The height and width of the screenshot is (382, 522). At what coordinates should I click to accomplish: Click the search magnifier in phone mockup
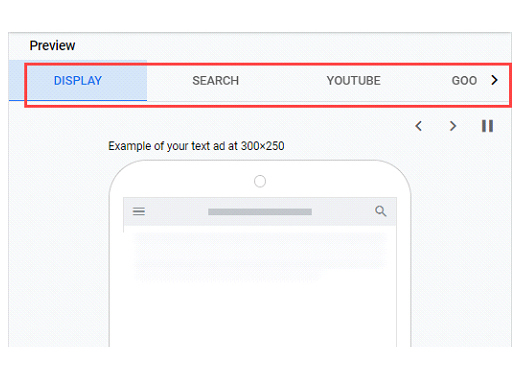coord(381,211)
